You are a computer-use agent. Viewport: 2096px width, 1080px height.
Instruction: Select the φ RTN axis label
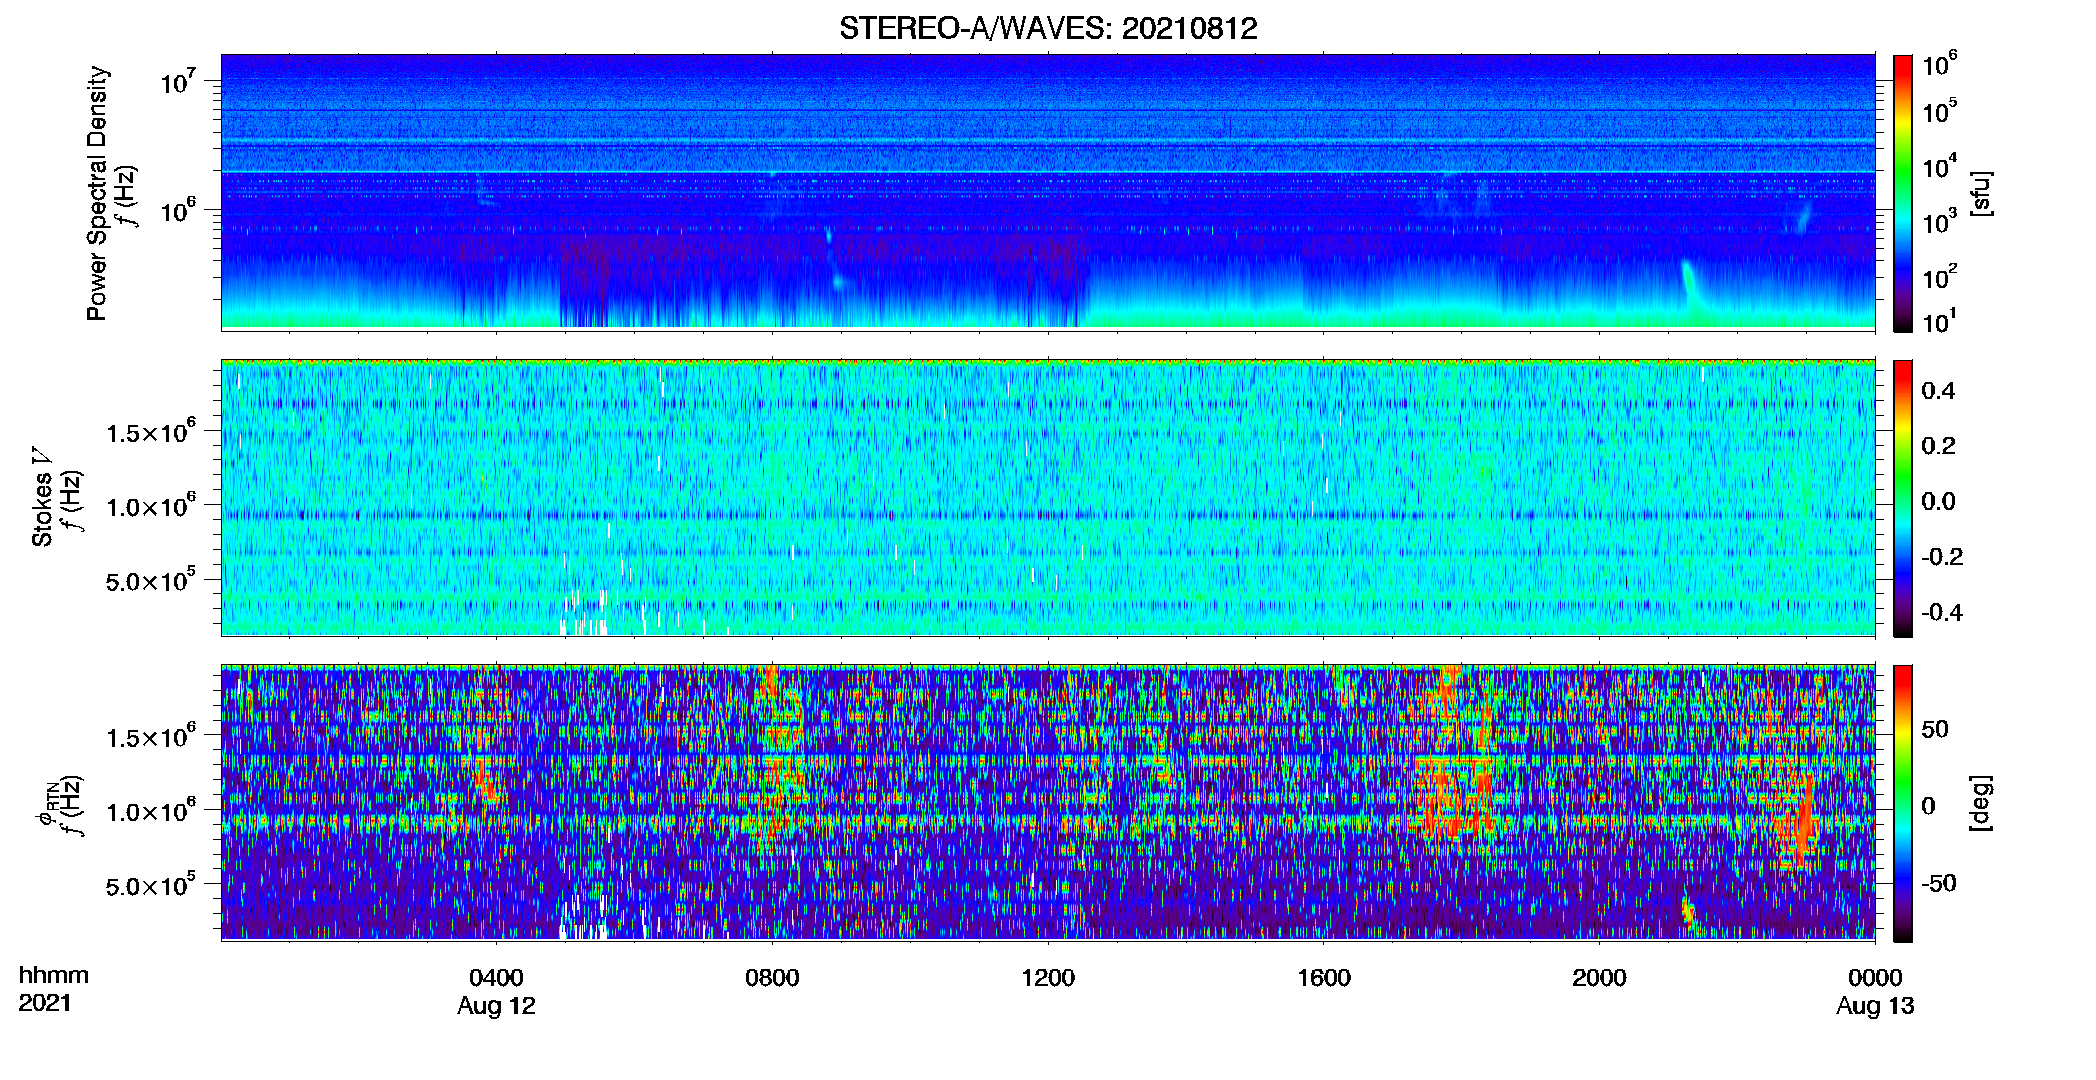click(x=48, y=805)
